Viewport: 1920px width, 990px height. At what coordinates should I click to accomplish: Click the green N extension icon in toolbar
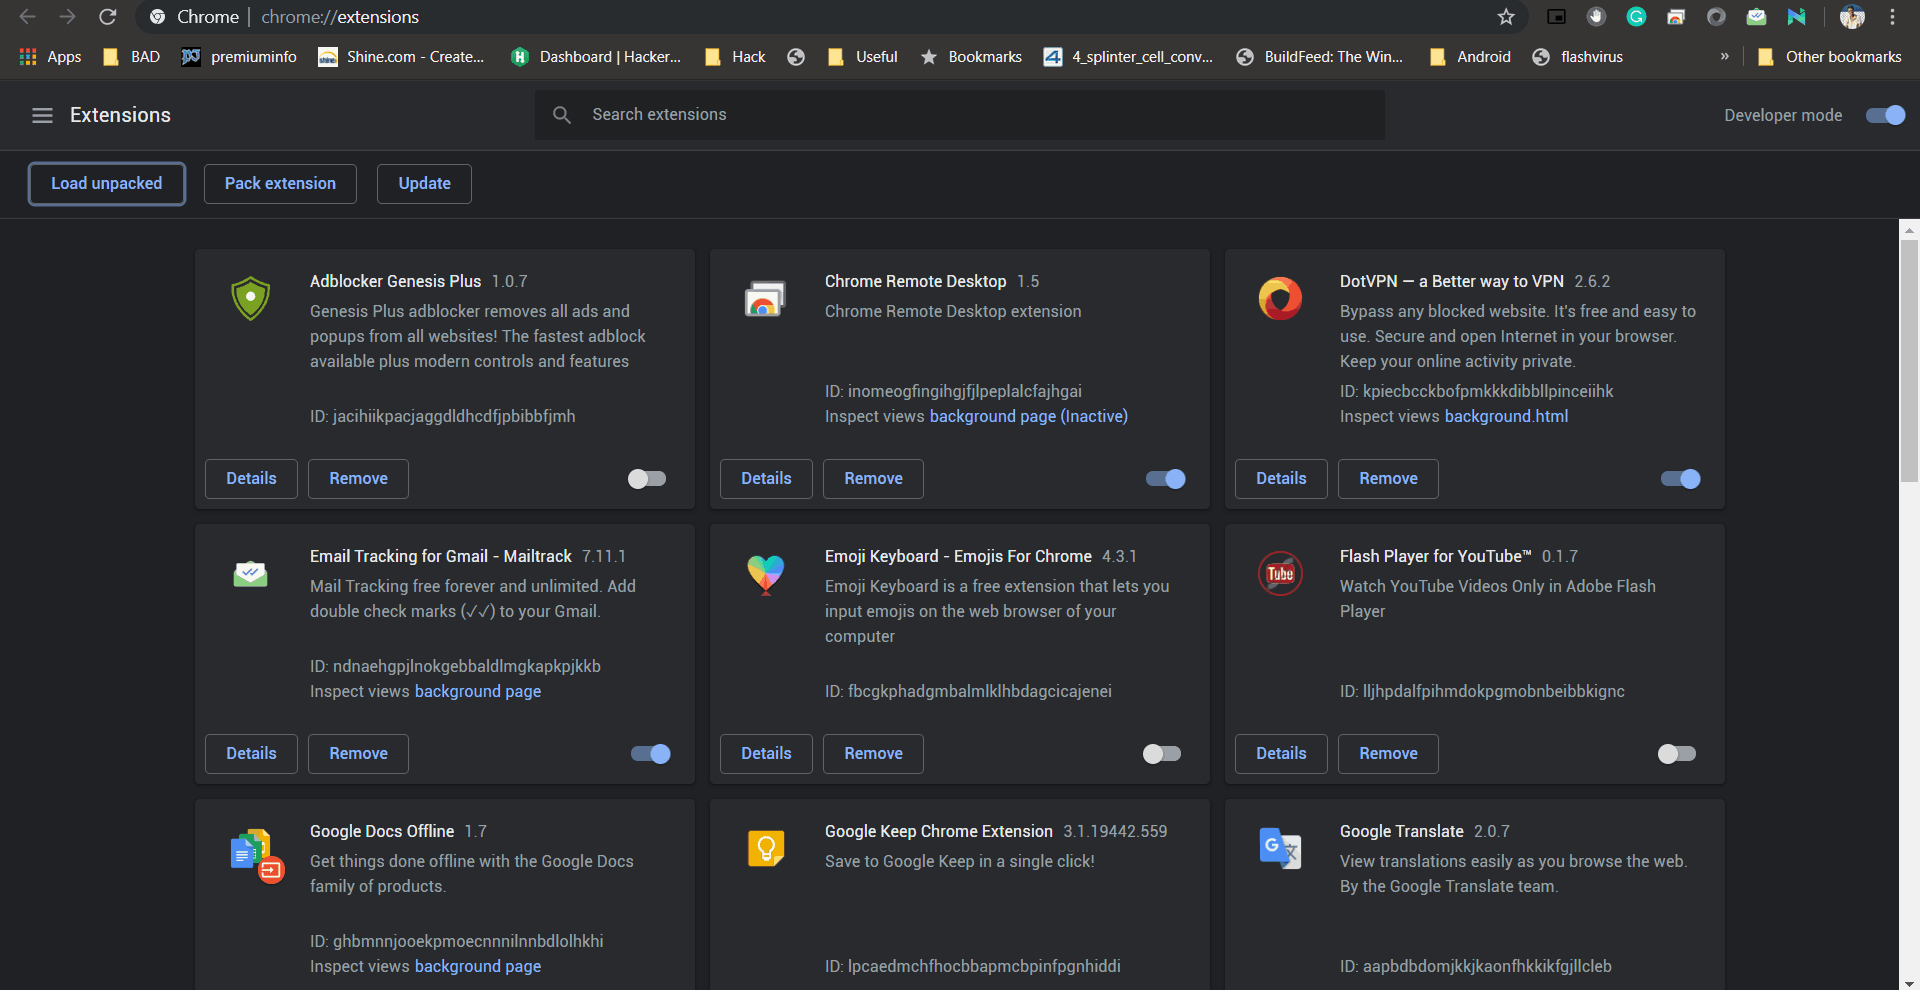(x=1796, y=17)
